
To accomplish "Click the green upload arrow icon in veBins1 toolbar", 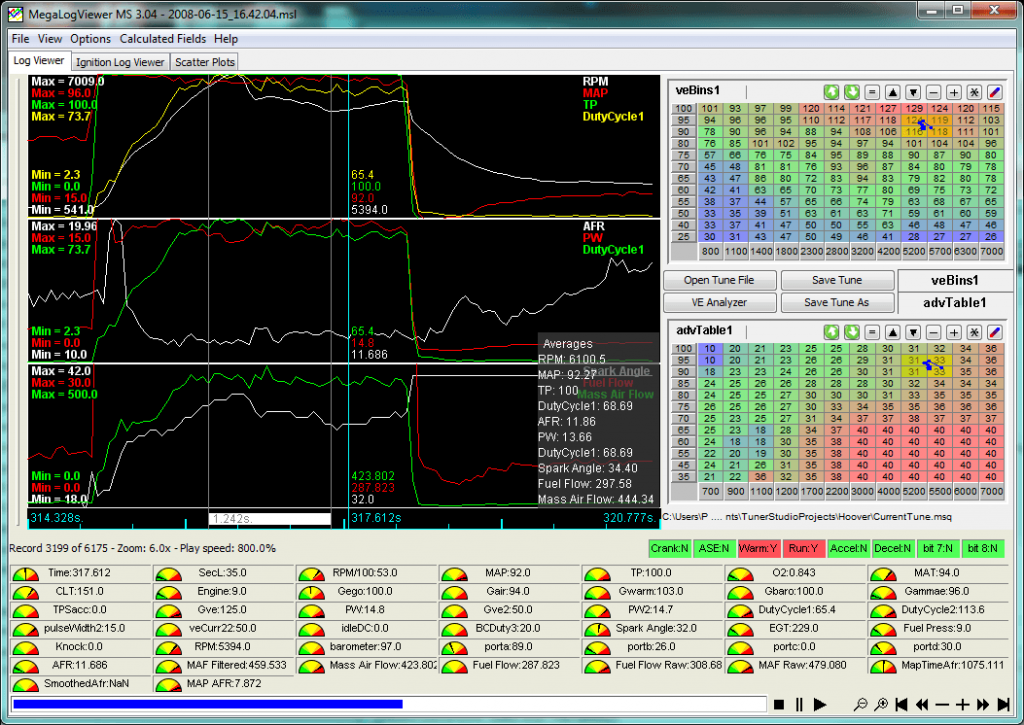I will click(x=831, y=91).
